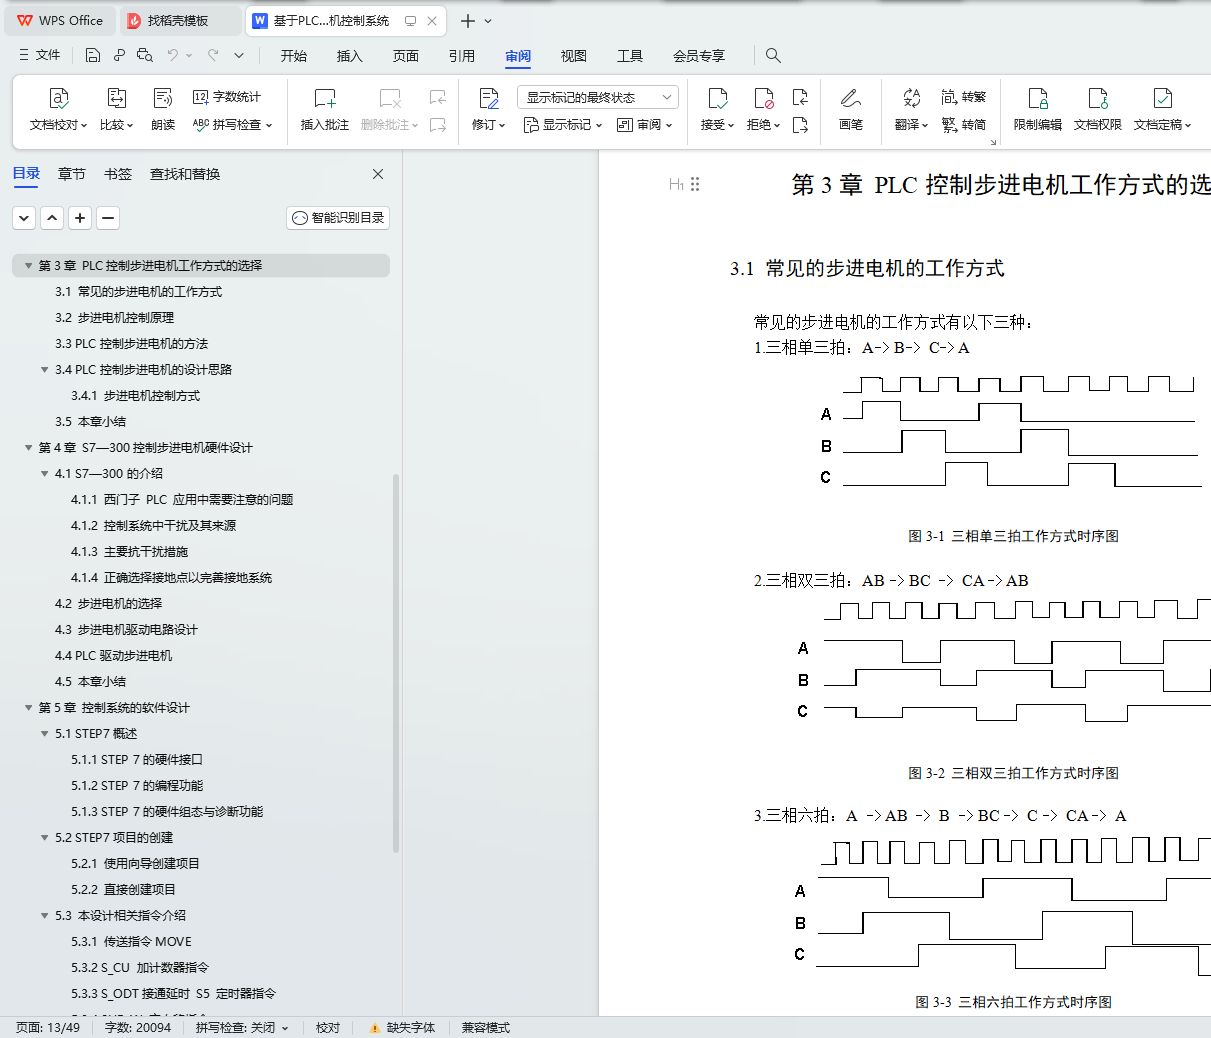Image resolution: width=1211 pixels, height=1038 pixels.
Task: Close the navigation pane
Action: tap(378, 174)
